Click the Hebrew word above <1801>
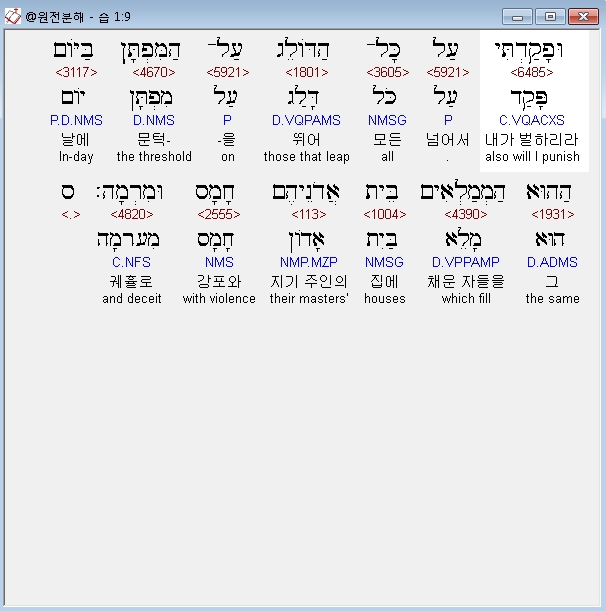606x611 pixels. click(303, 50)
